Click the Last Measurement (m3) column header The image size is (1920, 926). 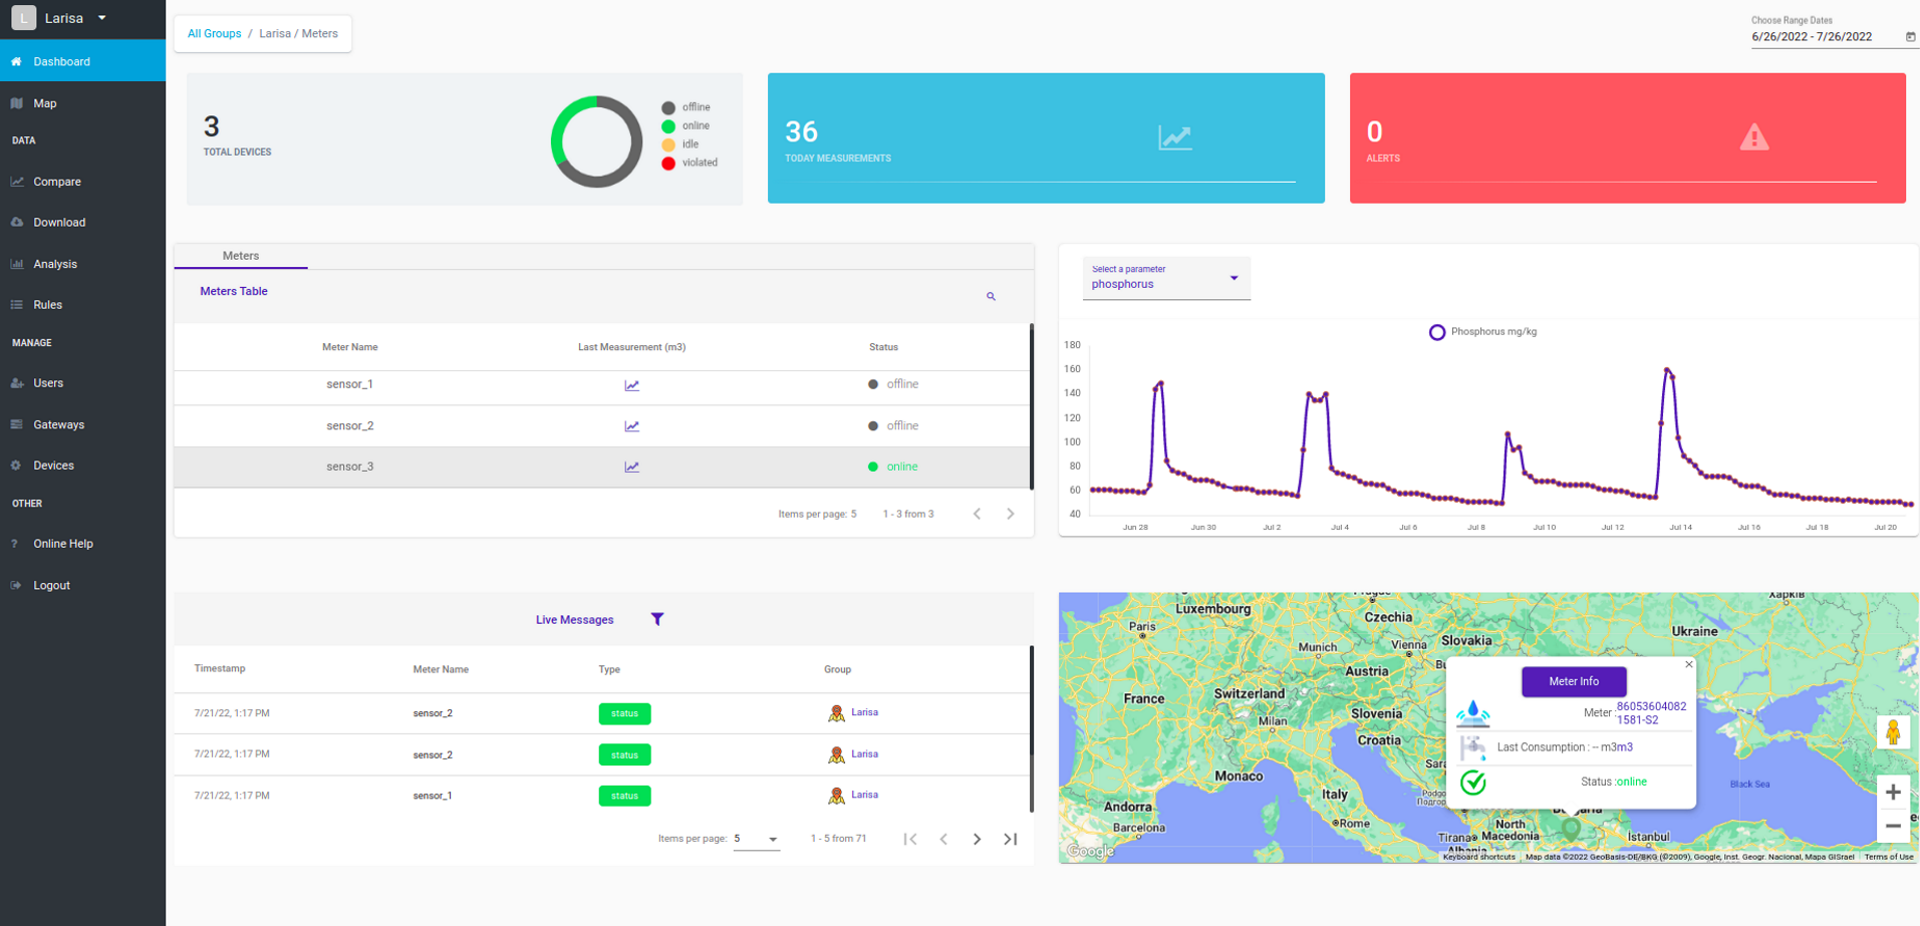632,347
